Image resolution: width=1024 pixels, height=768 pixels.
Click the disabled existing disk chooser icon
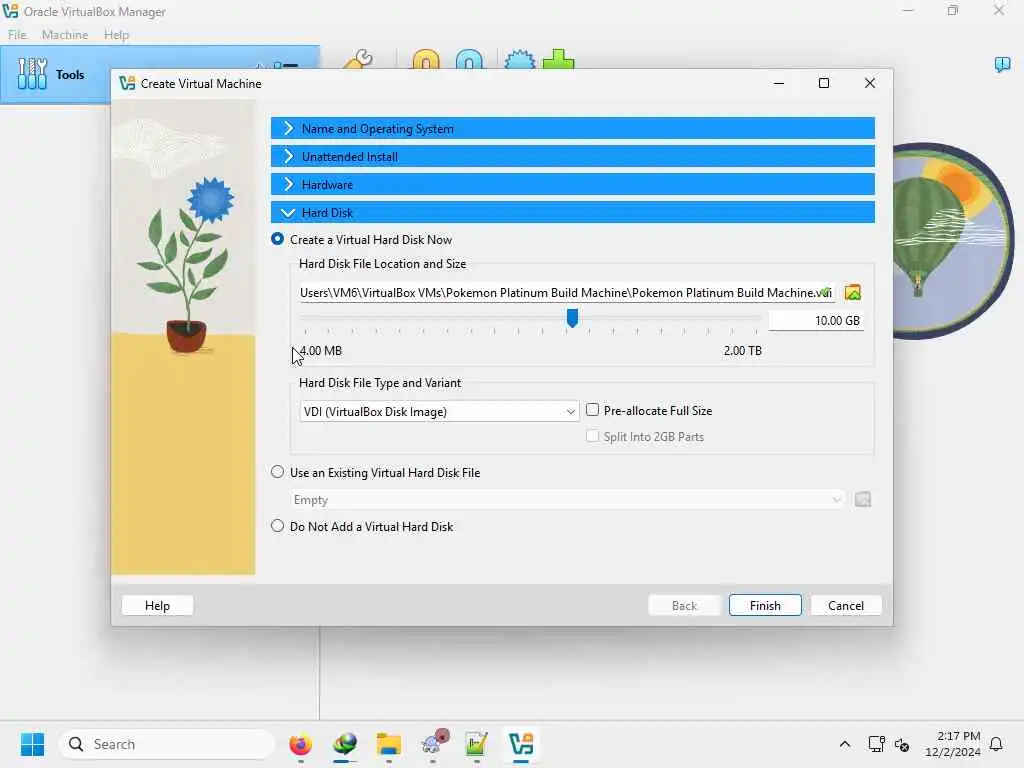tap(863, 500)
